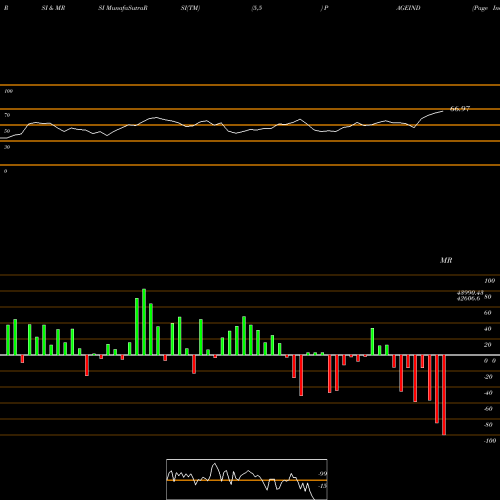
Task: Click the RSI axis label 0
Action: coord(5,171)
